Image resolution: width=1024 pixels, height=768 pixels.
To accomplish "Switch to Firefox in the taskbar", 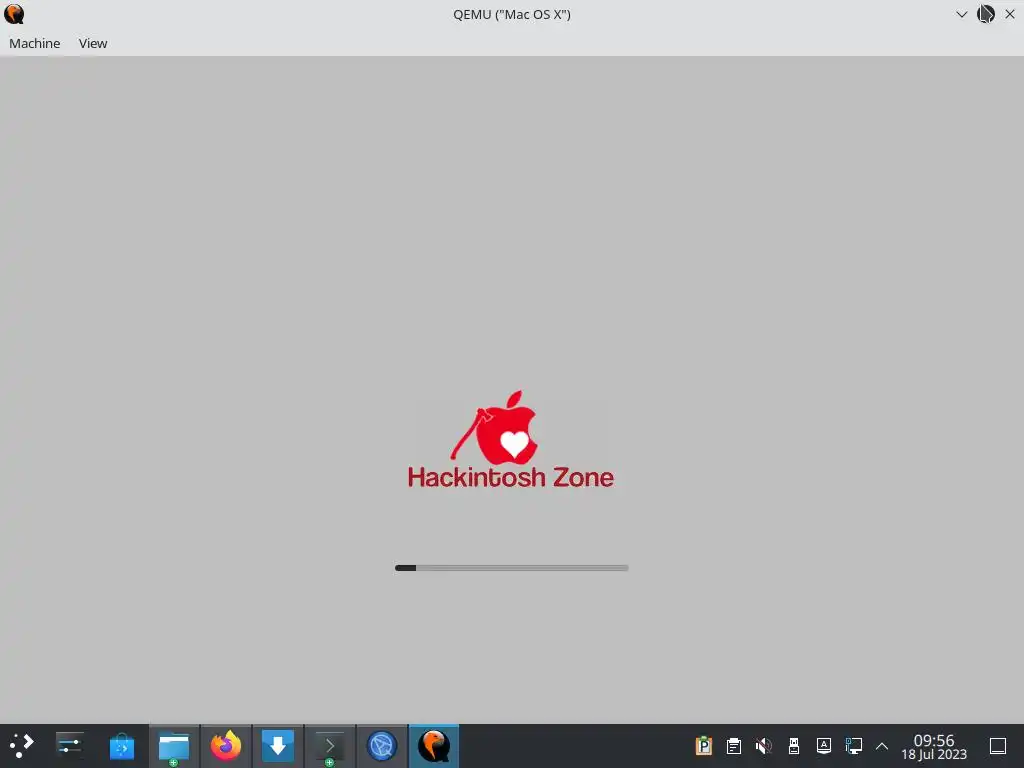I will point(225,746).
